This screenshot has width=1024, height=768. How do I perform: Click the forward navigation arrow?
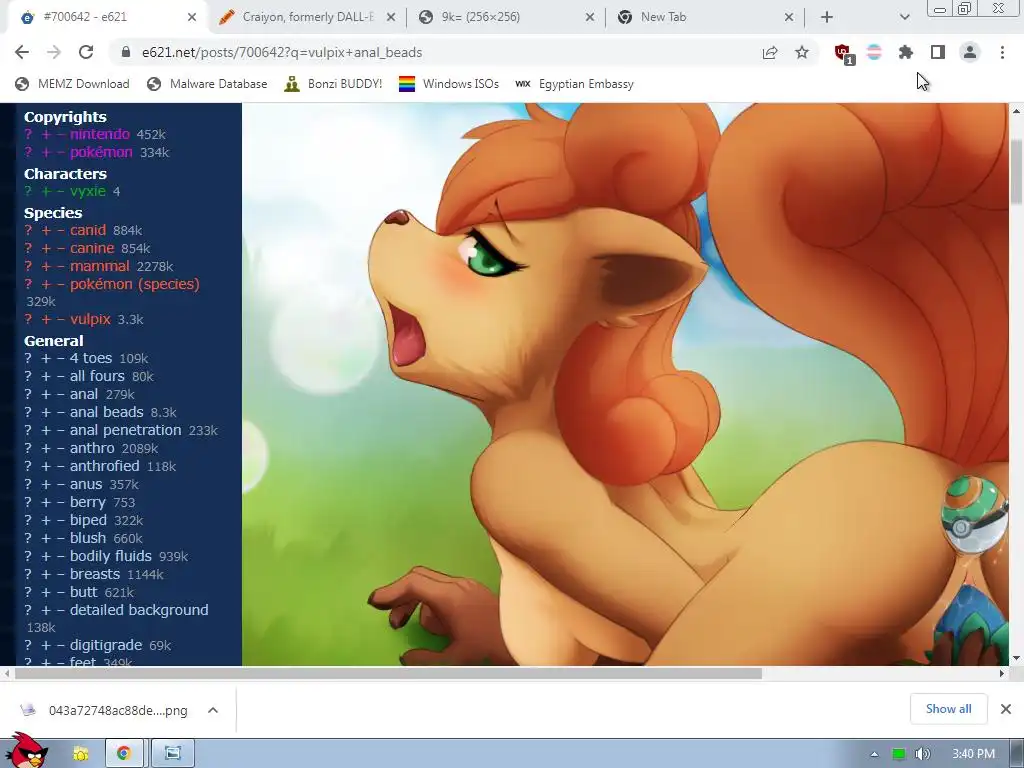54,52
